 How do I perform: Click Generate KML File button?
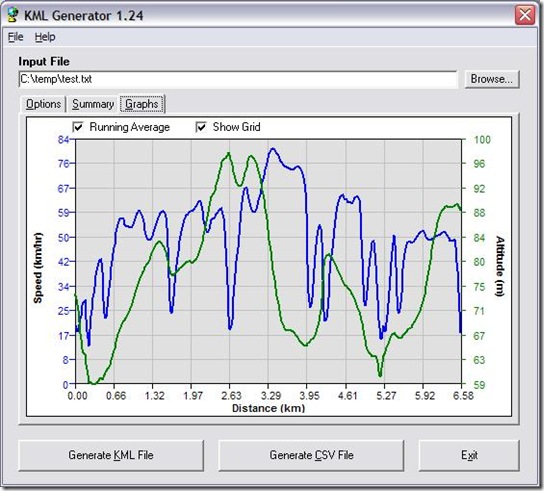[111, 455]
